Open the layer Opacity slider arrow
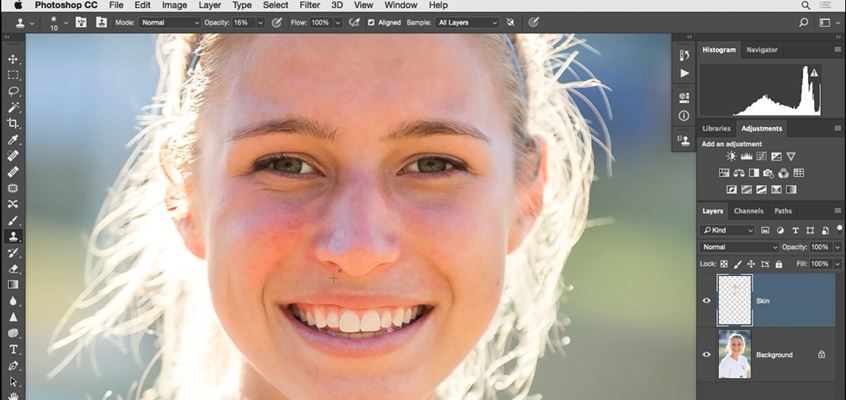 [x=837, y=247]
